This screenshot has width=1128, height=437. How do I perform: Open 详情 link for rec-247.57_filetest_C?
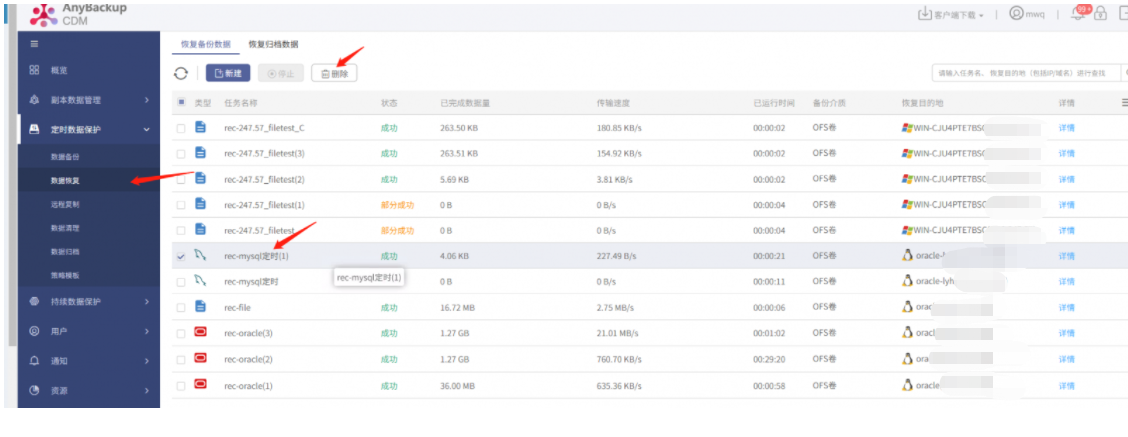click(x=1066, y=128)
